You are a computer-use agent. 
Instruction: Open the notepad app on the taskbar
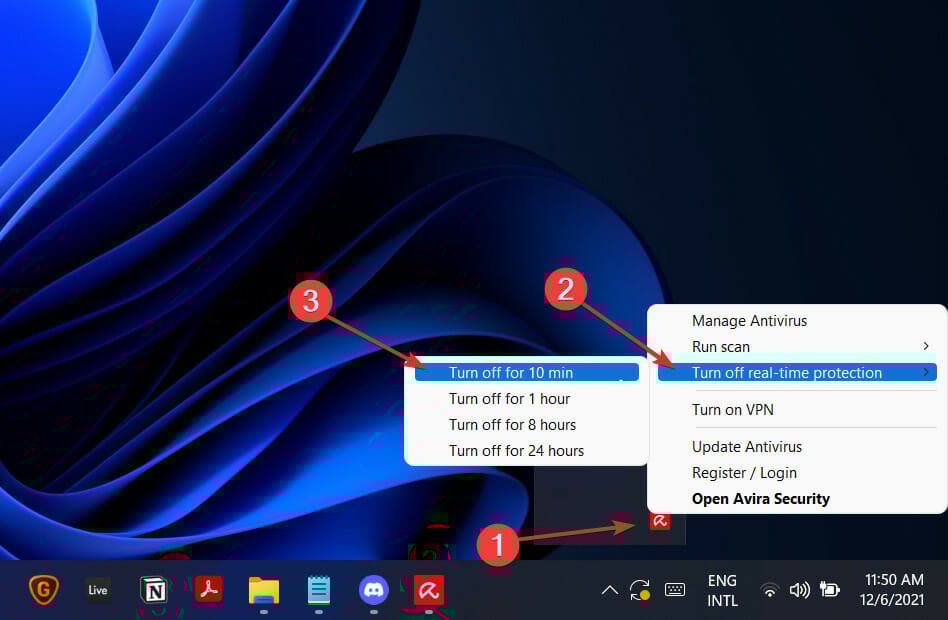[318, 590]
